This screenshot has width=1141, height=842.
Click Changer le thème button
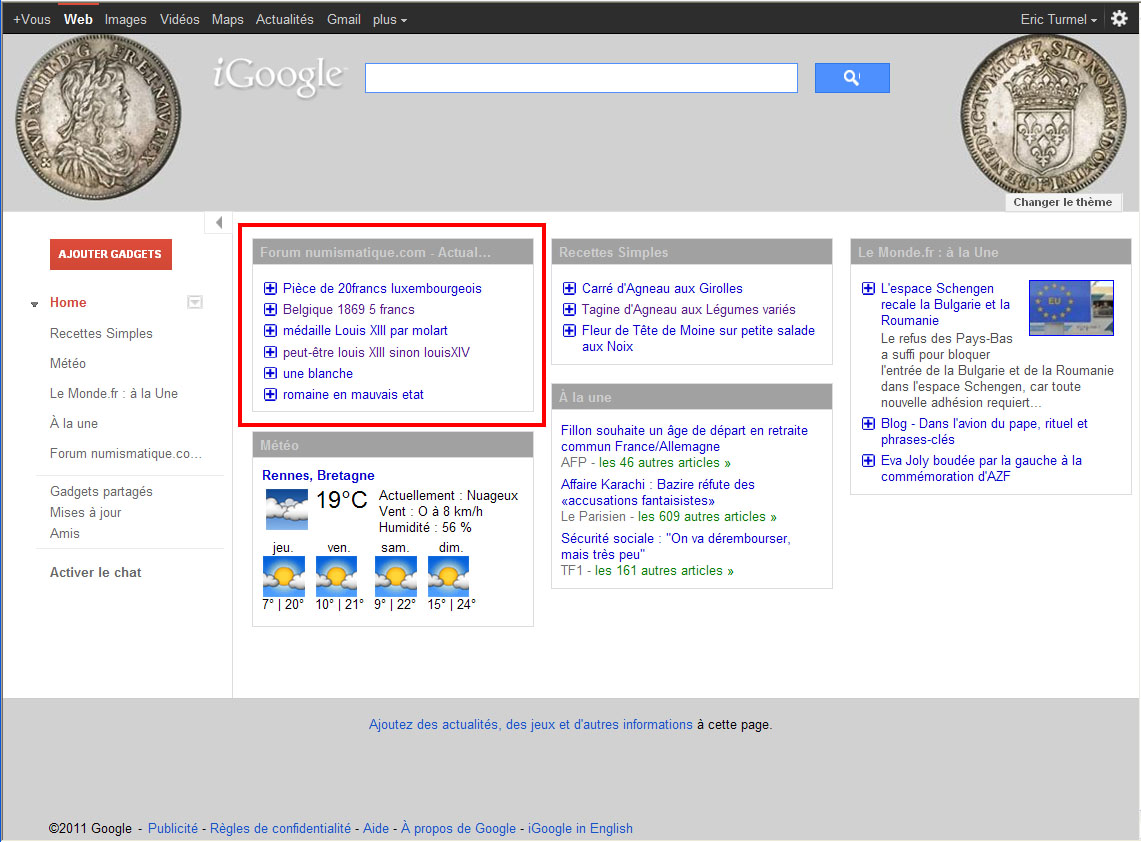pyautogui.click(x=1062, y=202)
